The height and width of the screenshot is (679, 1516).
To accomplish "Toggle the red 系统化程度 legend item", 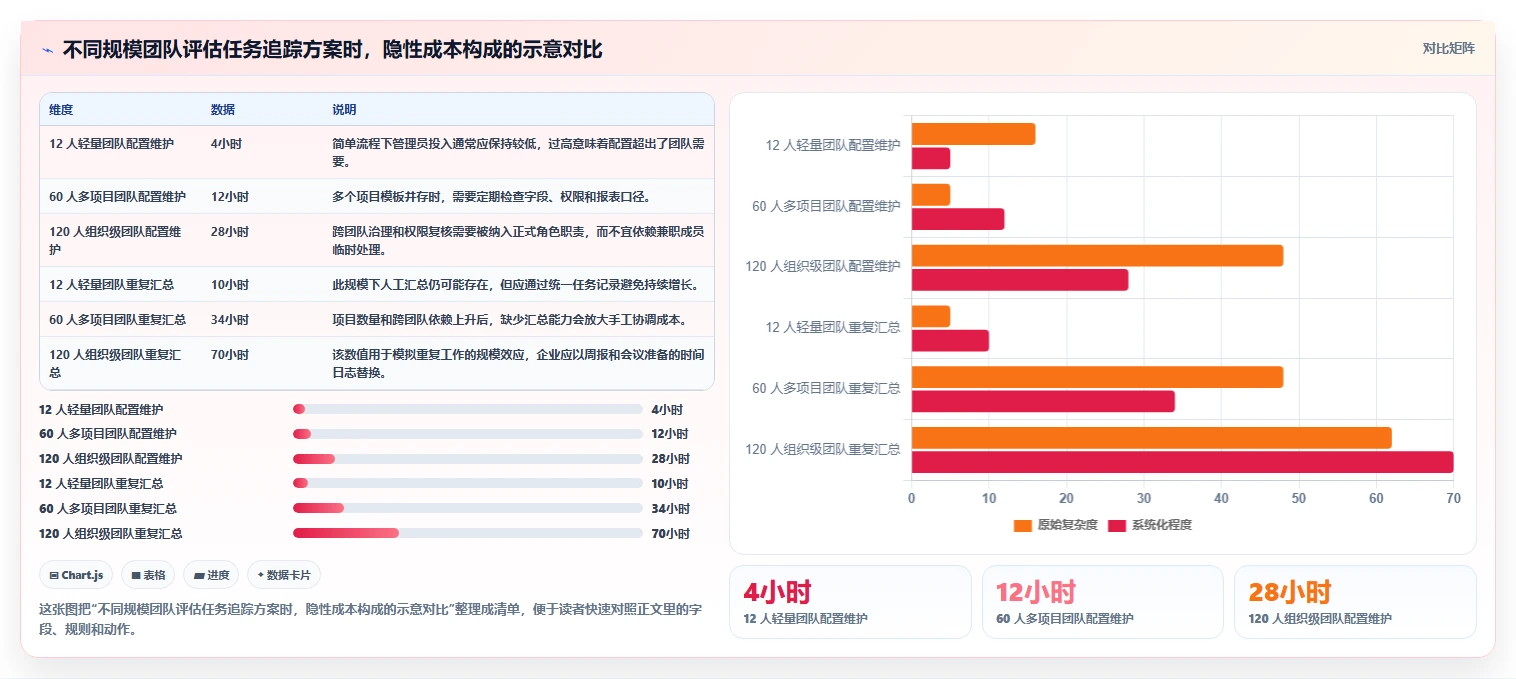I will pos(1150,525).
